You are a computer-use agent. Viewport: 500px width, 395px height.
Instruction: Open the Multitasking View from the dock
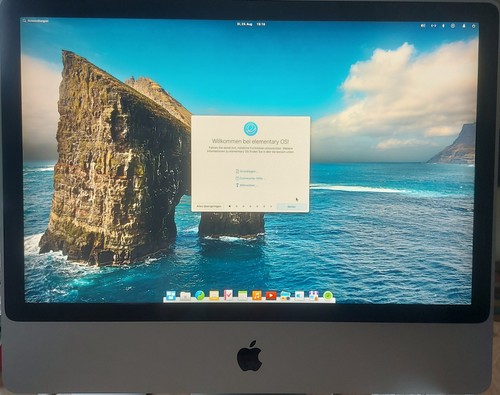click(x=171, y=295)
